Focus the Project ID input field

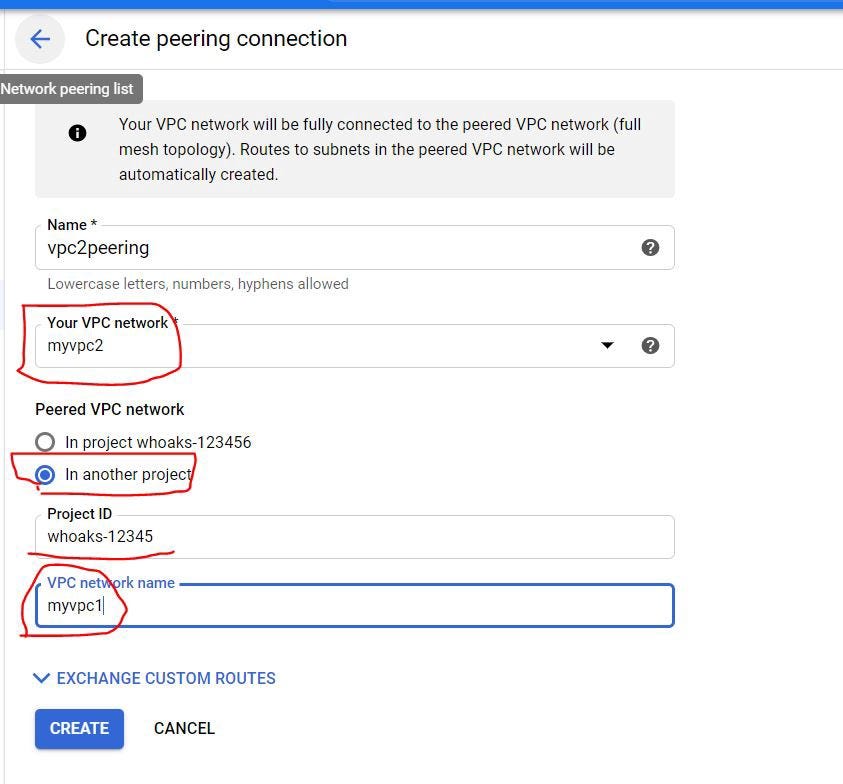[x=354, y=537]
